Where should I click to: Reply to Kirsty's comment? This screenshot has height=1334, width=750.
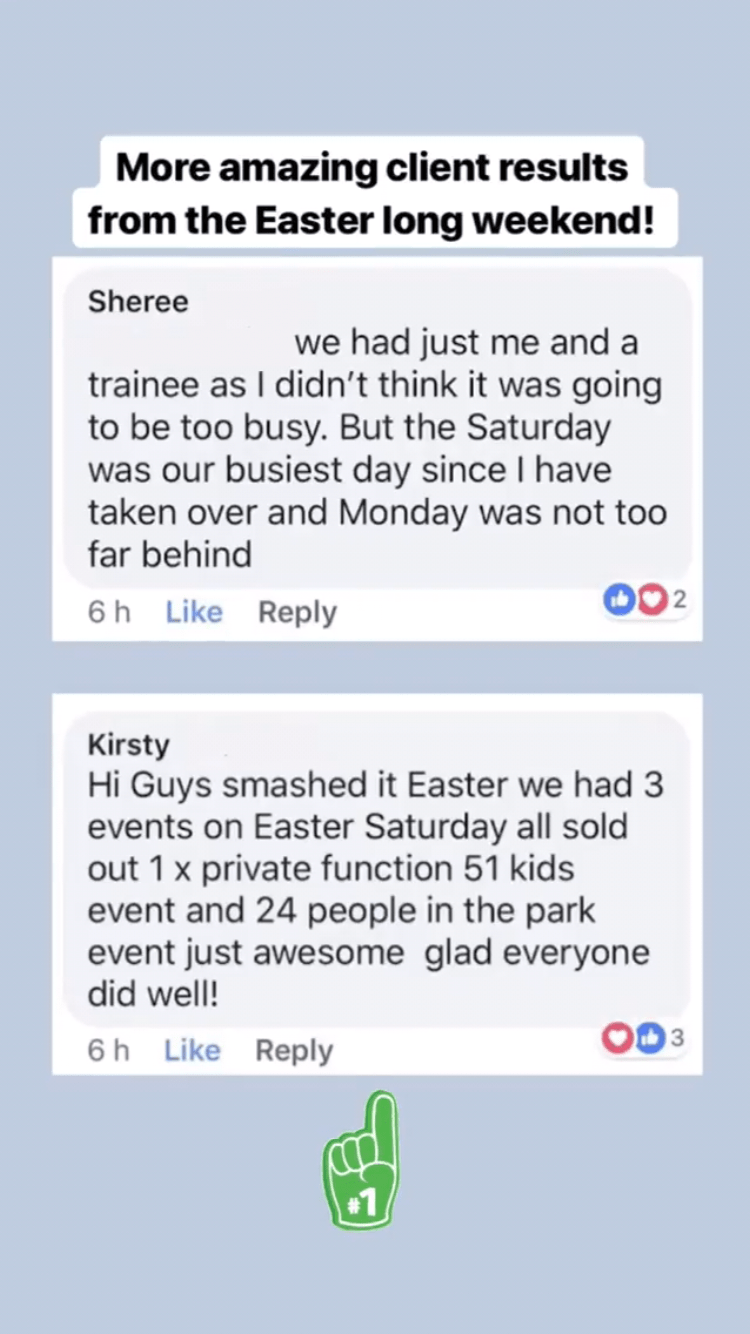tap(294, 1050)
